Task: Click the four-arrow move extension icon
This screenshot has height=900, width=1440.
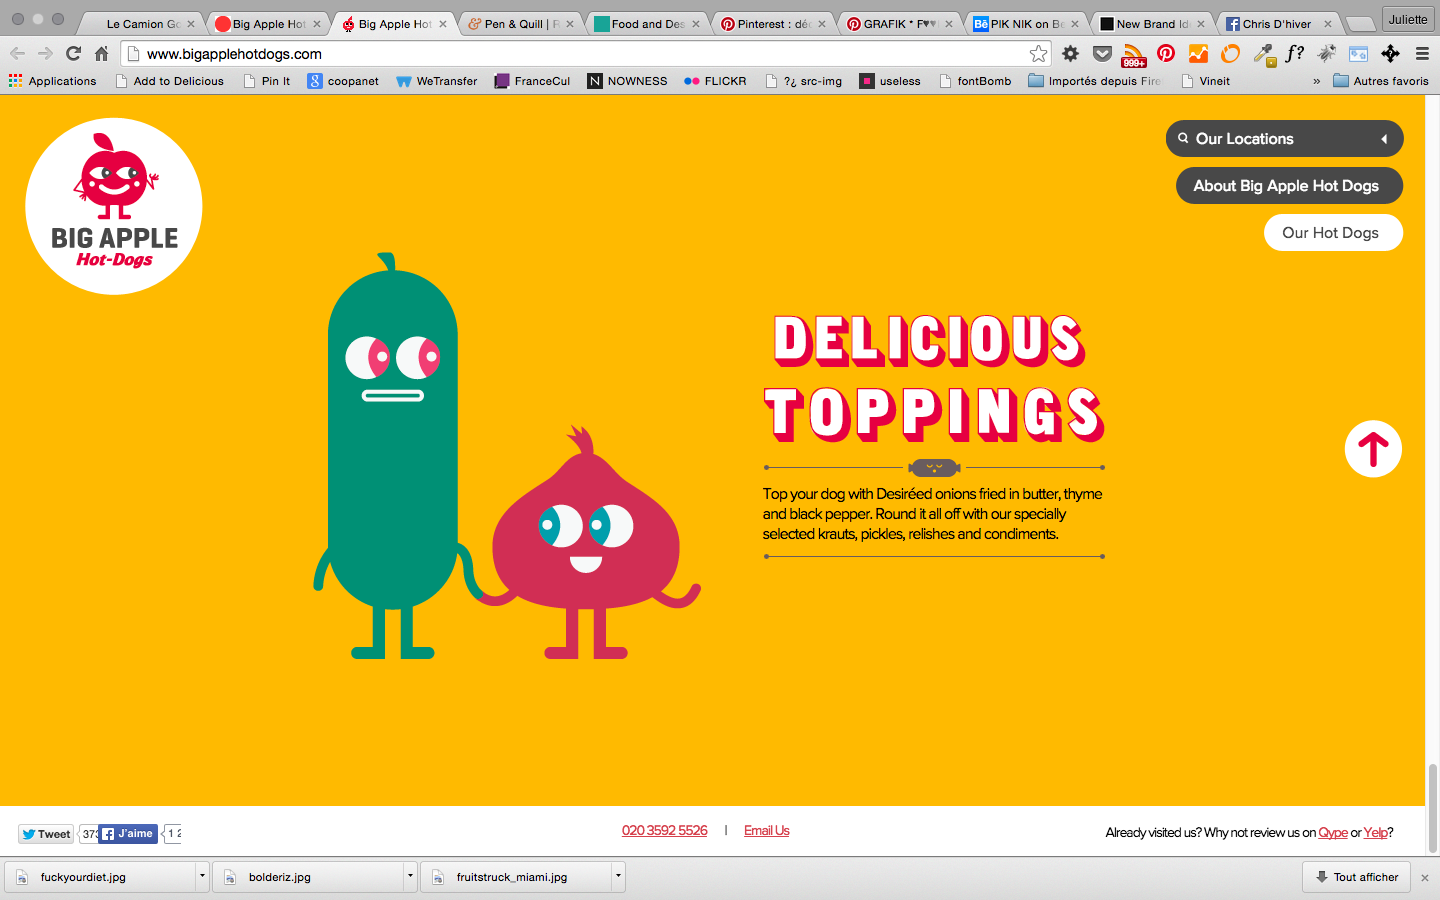Action: pos(1390,54)
